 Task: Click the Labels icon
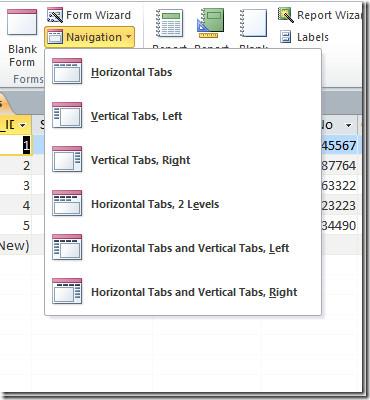[285, 37]
